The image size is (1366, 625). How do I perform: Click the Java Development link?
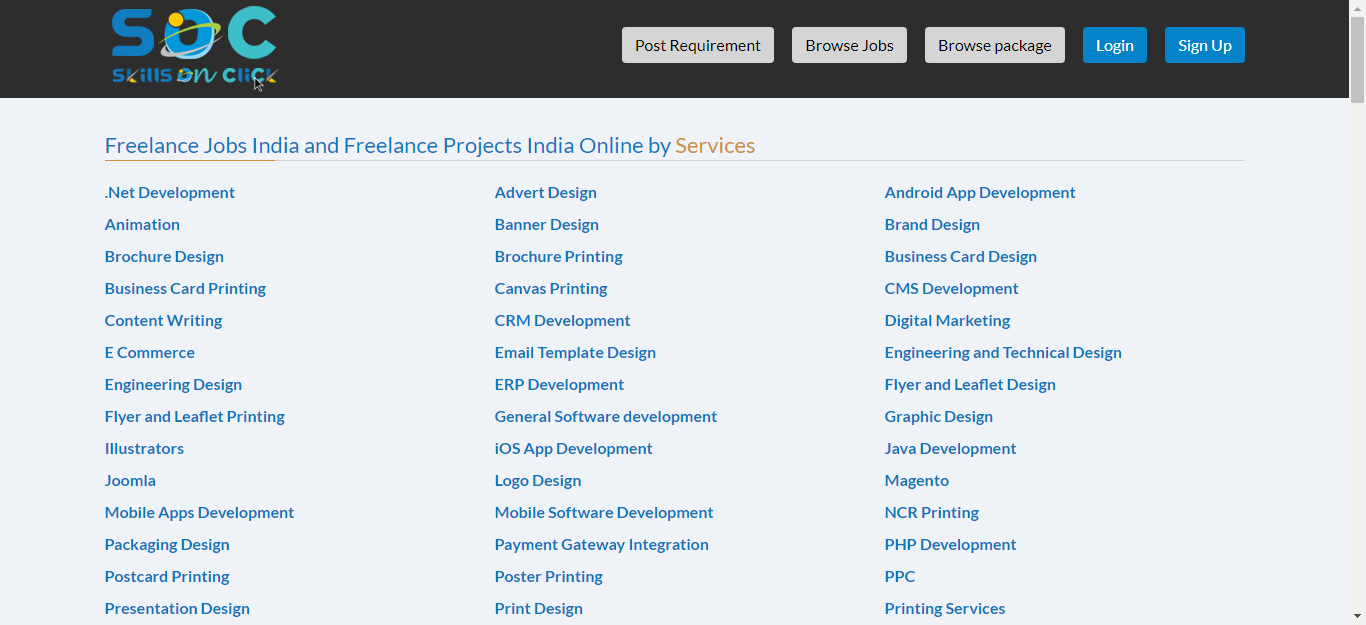coord(950,448)
